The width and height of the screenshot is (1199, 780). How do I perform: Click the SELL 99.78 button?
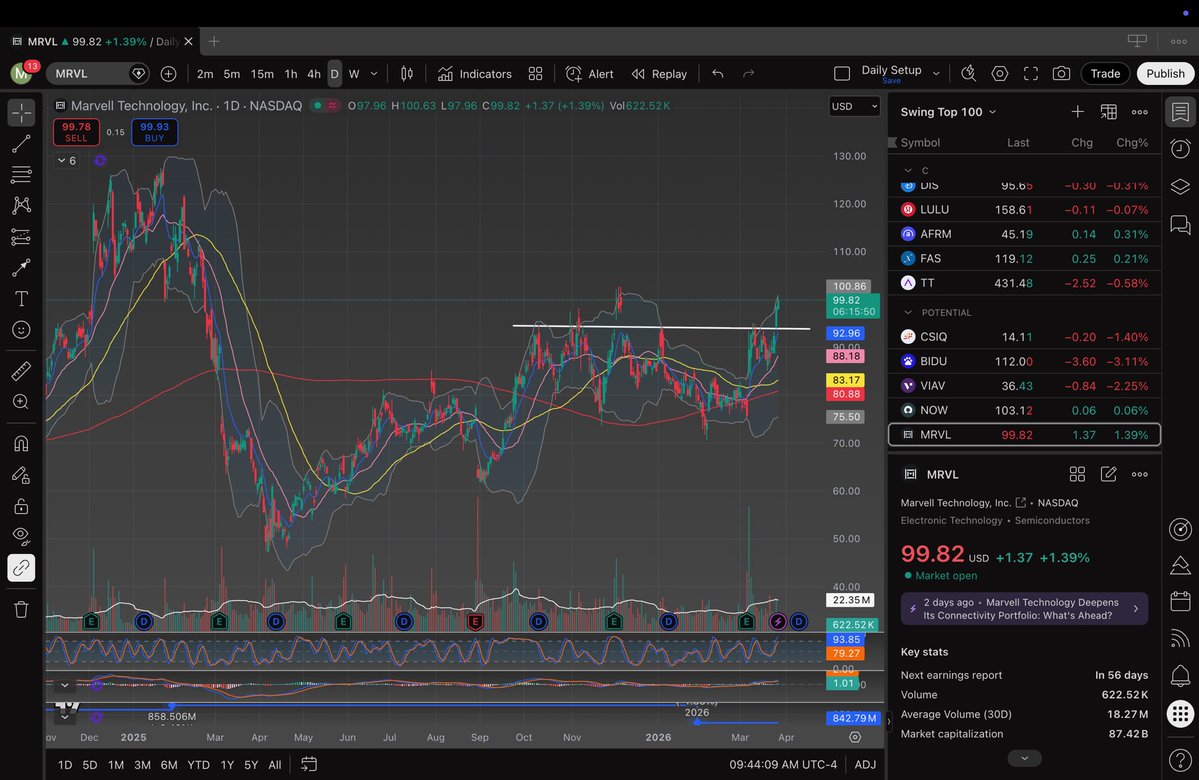[76, 131]
